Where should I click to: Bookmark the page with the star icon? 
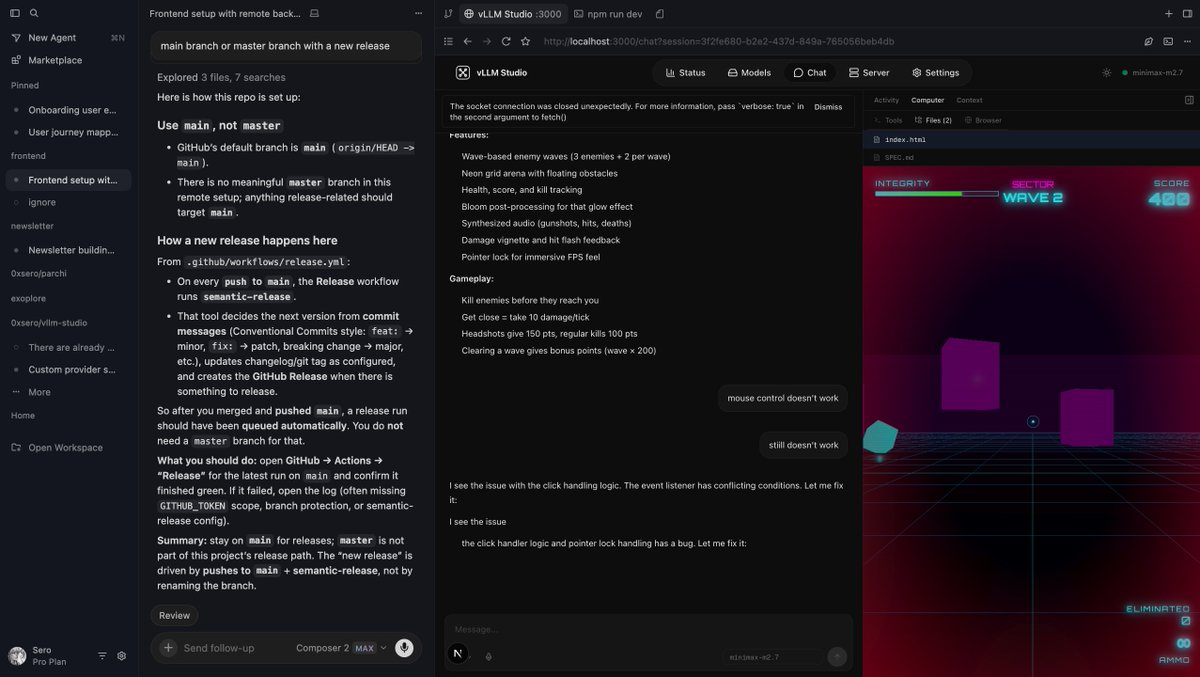click(525, 41)
